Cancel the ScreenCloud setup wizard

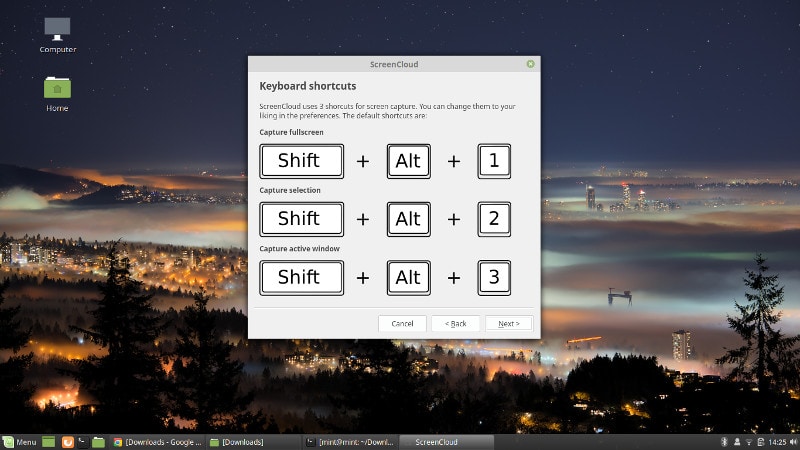click(402, 324)
